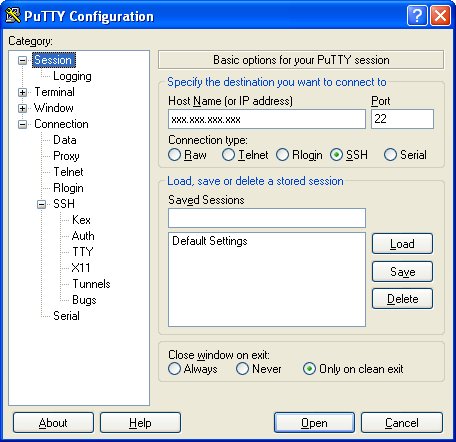Viewport: 456px width, 442px height.
Task: Select Default Settings in session list
Action: click(210, 241)
